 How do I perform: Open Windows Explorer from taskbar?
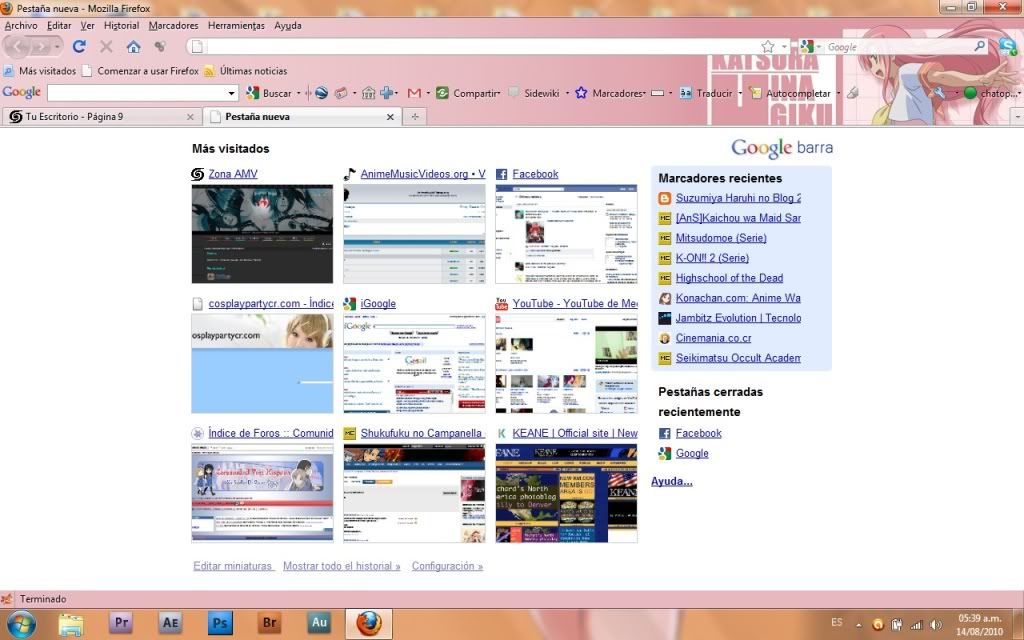[x=71, y=624]
